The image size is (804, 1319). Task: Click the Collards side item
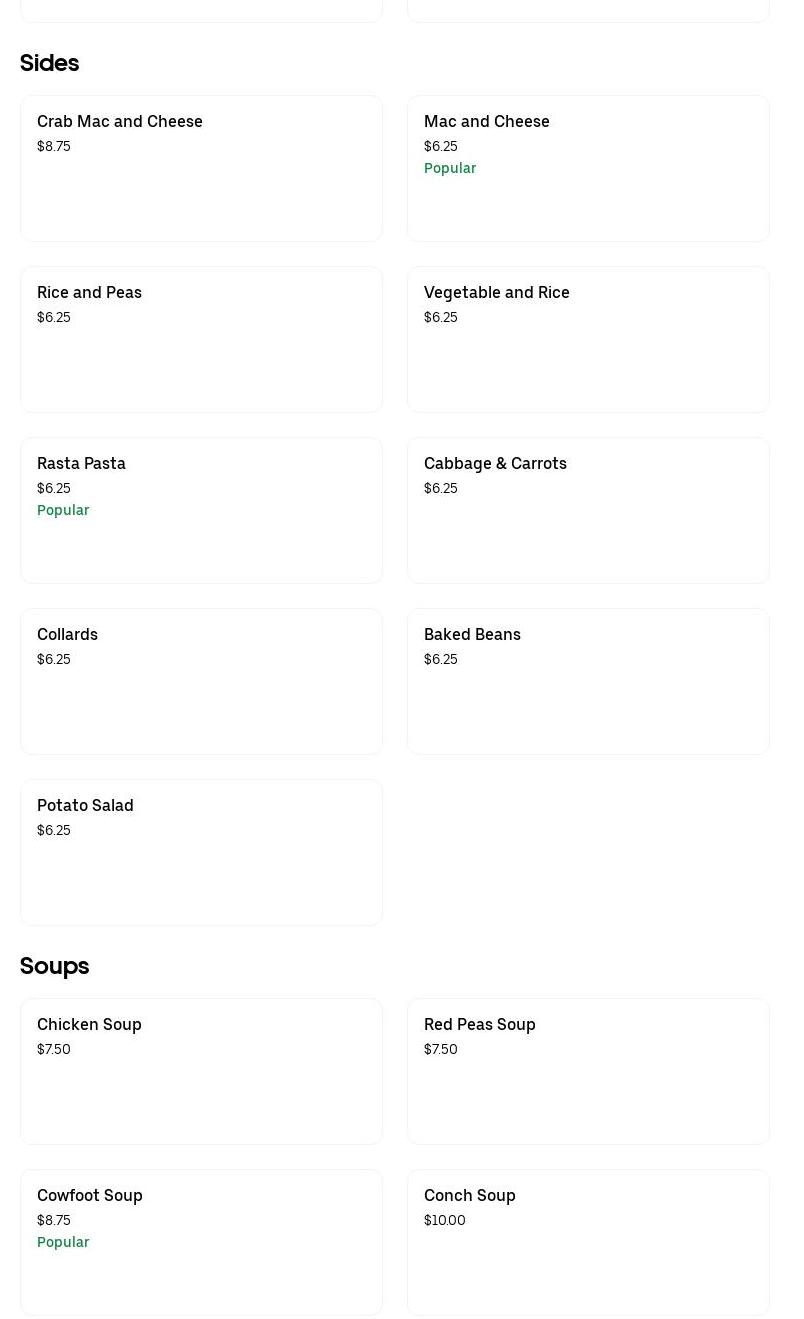201,681
